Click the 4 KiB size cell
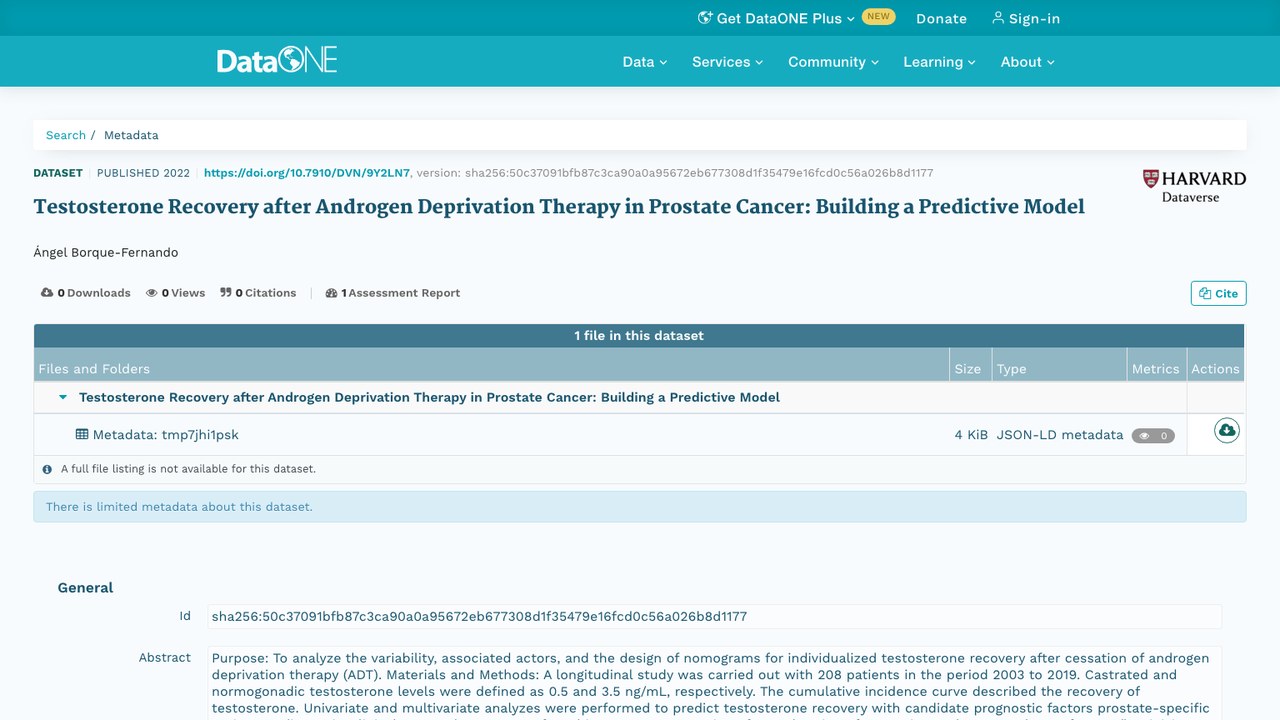Image resolution: width=1280 pixels, height=720 pixels. click(970, 435)
